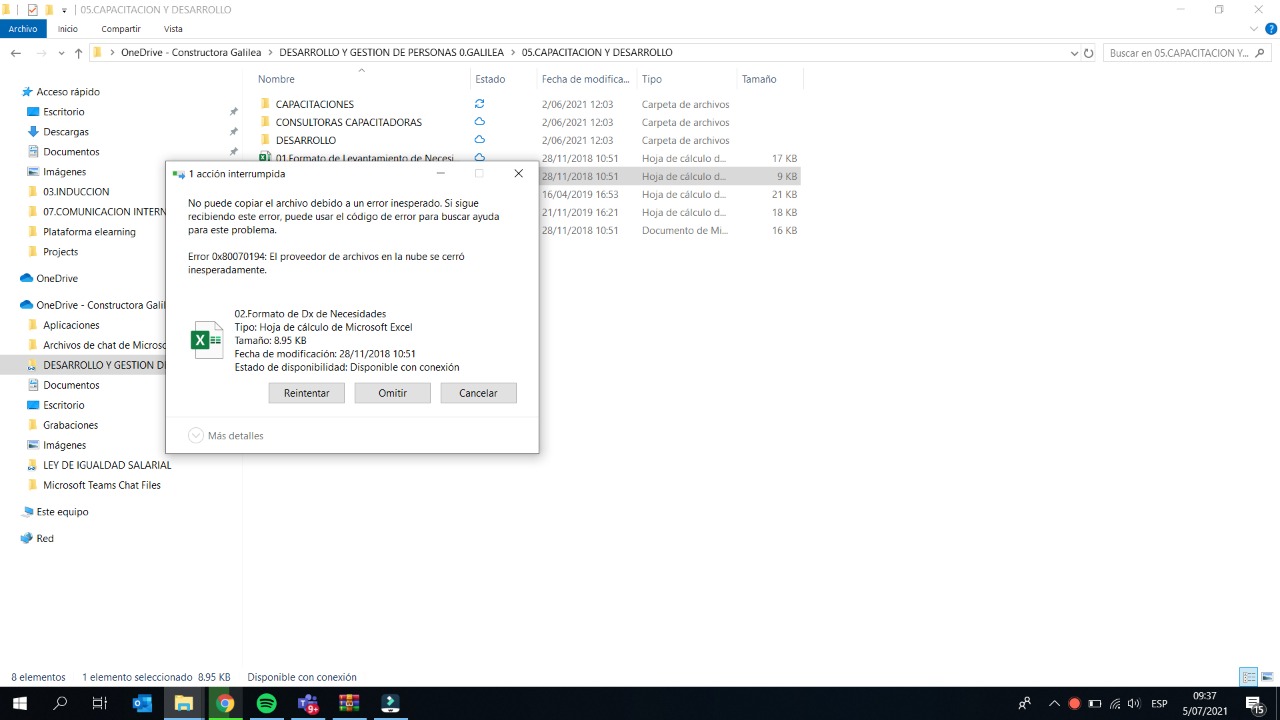The image size is (1280, 720).
Task: Switch to details view layout
Action: pos(1249,677)
